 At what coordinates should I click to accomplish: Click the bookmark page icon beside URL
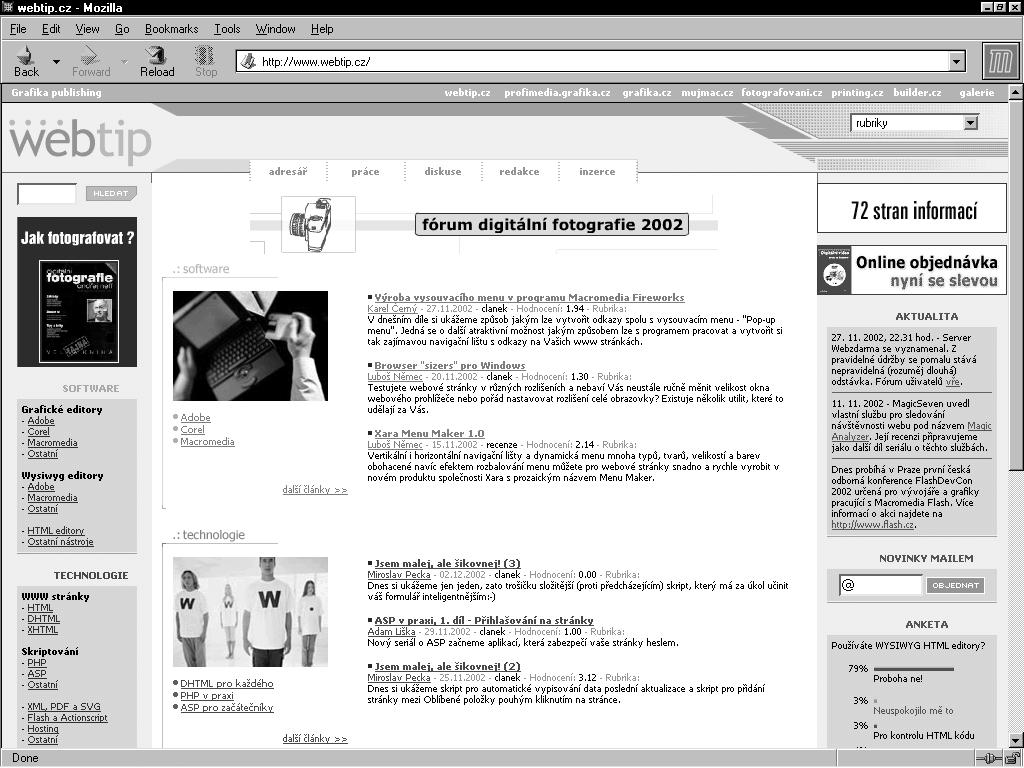(248, 62)
